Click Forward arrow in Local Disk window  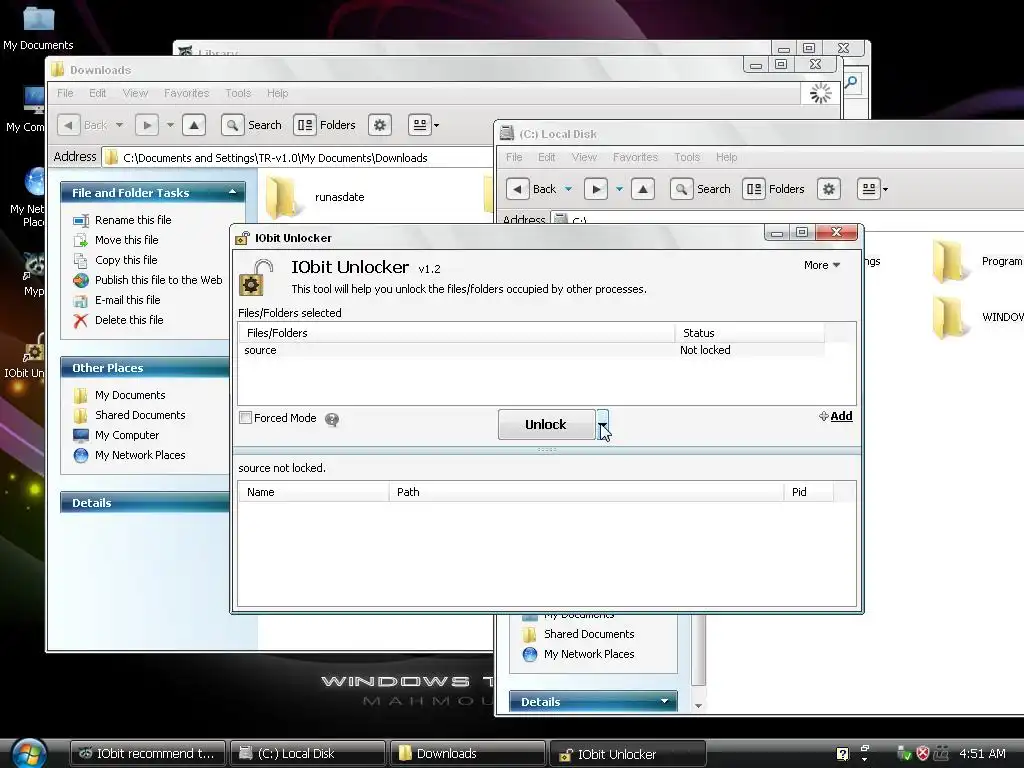(x=596, y=189)
